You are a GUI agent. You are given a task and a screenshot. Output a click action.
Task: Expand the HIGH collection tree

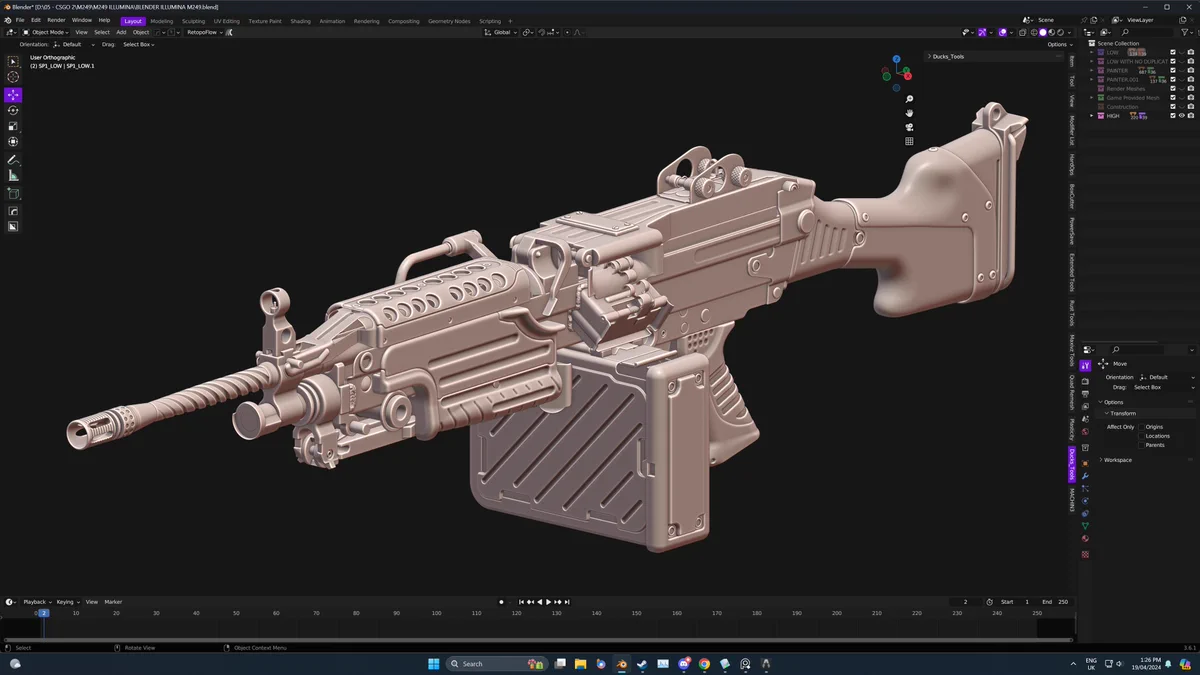1092,116
